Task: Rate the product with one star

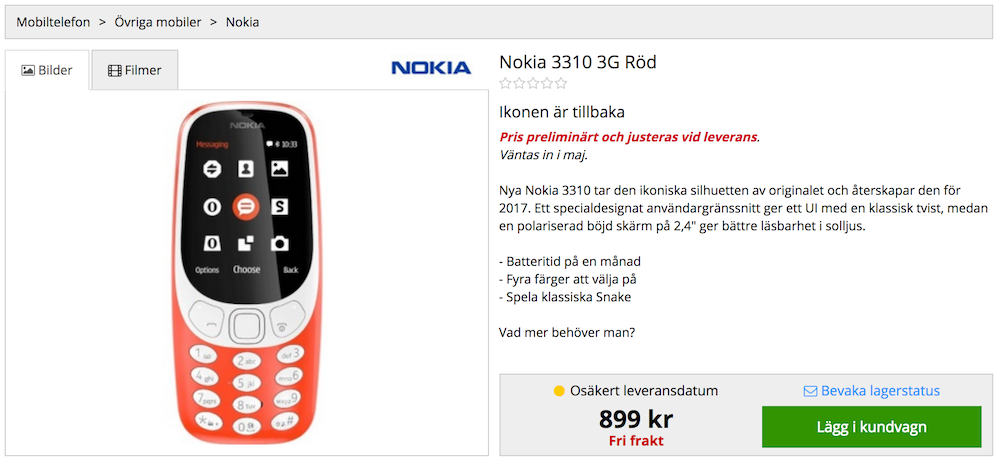Action: coord(505,84)
